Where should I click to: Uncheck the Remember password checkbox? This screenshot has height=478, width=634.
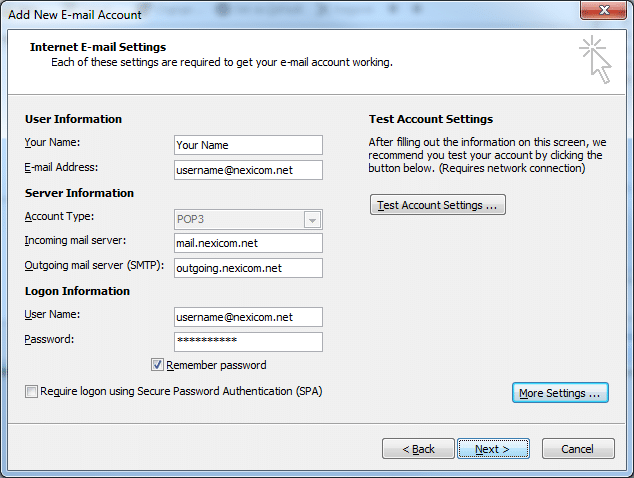pos(157,365)
